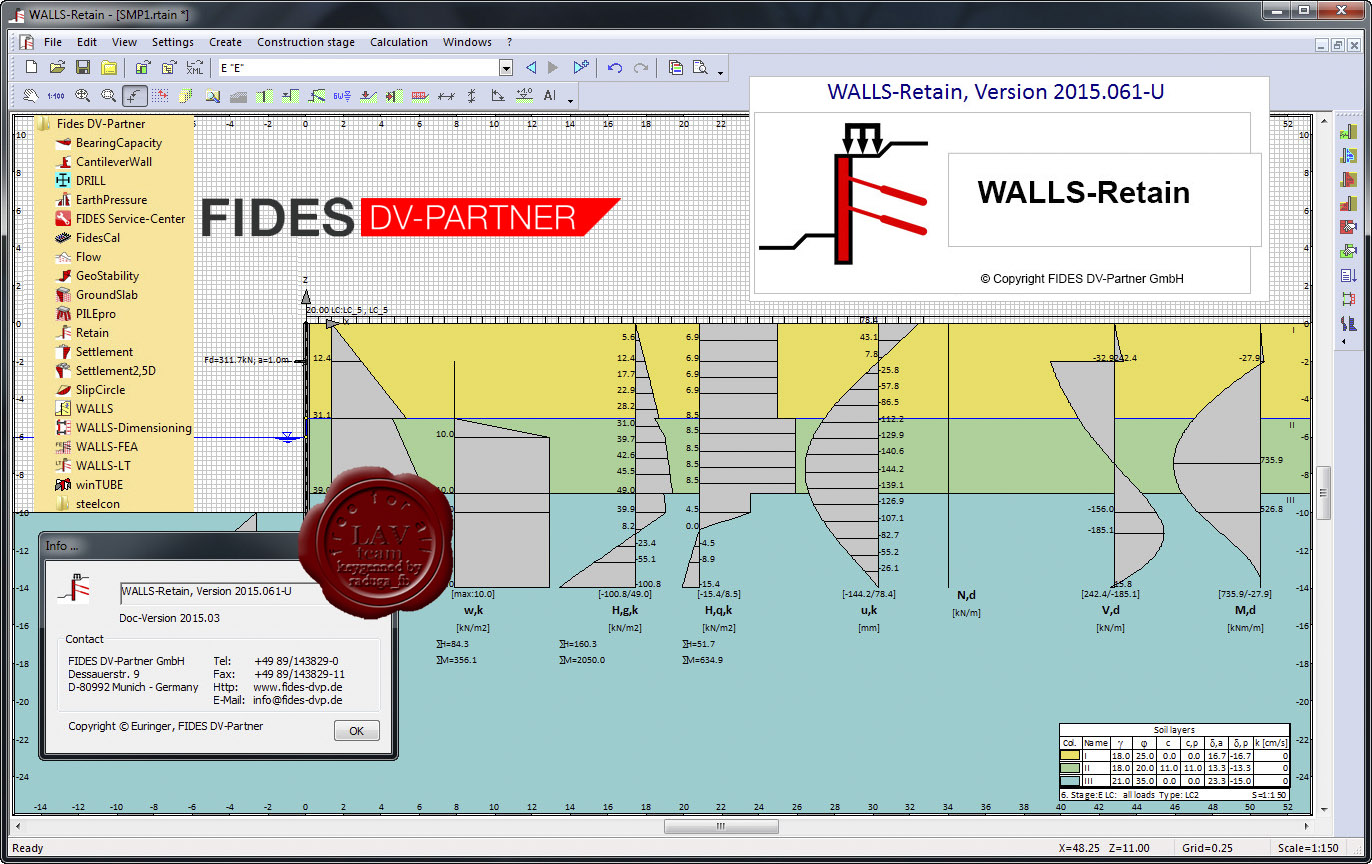
Task: Open the Windows menu
Action: click(x=467, y=42)
